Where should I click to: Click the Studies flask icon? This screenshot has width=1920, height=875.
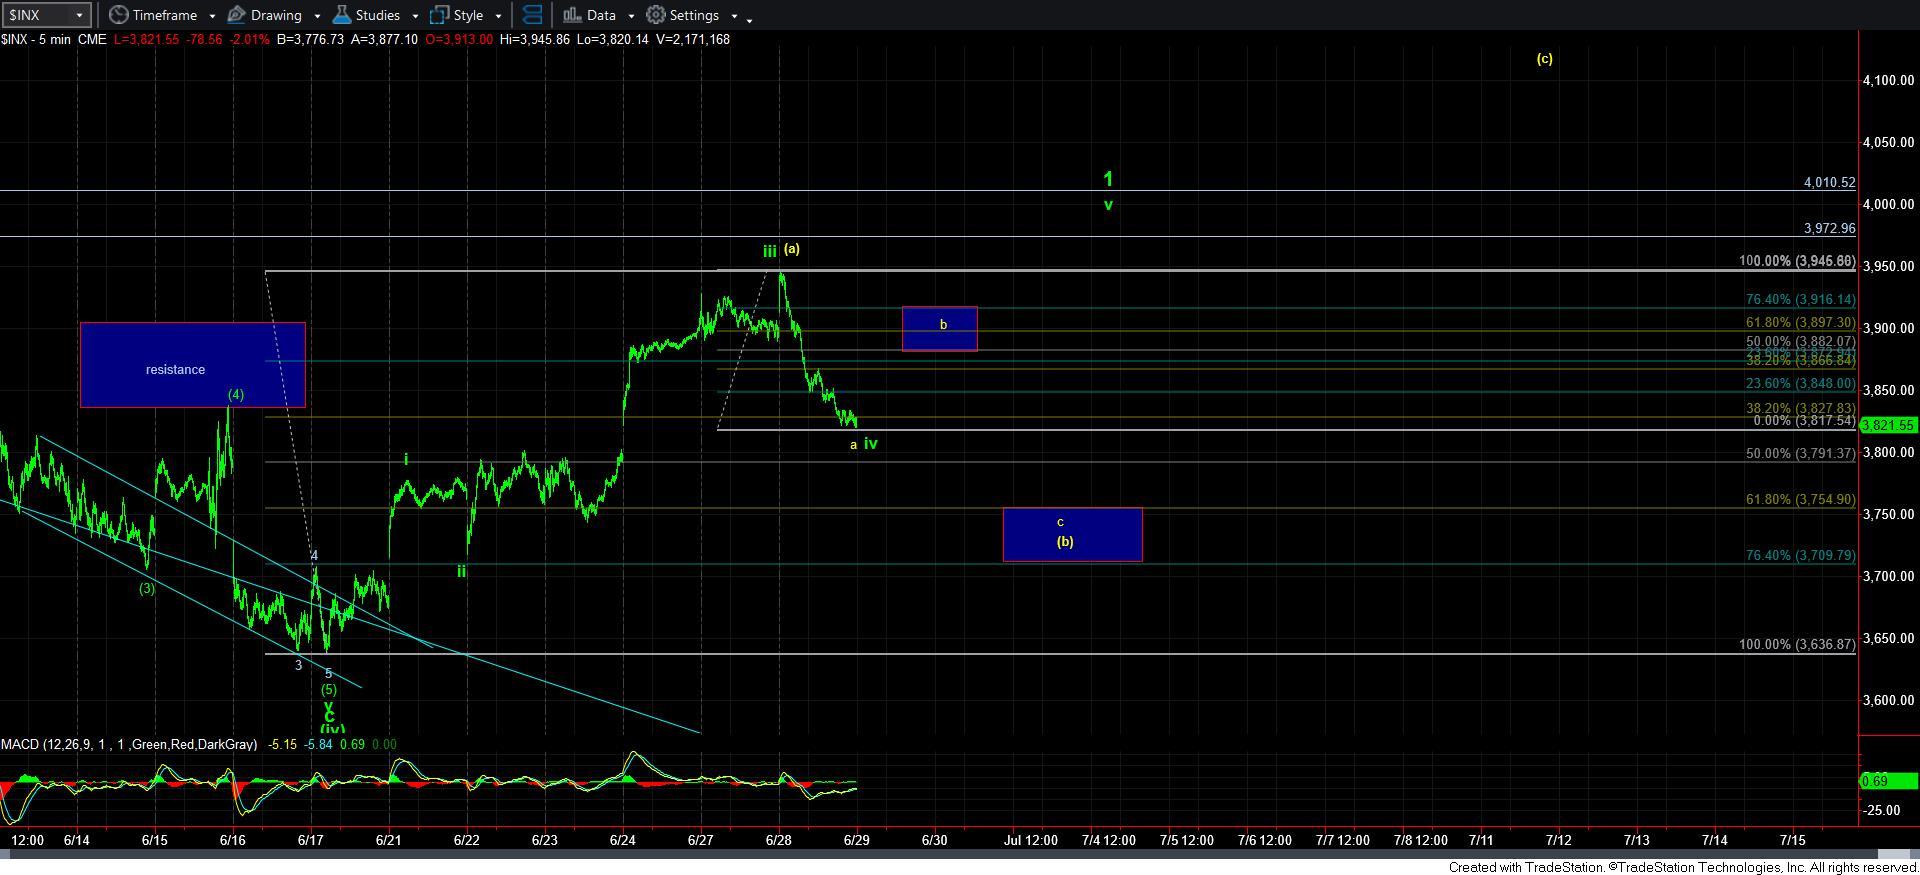coord(341,15)
